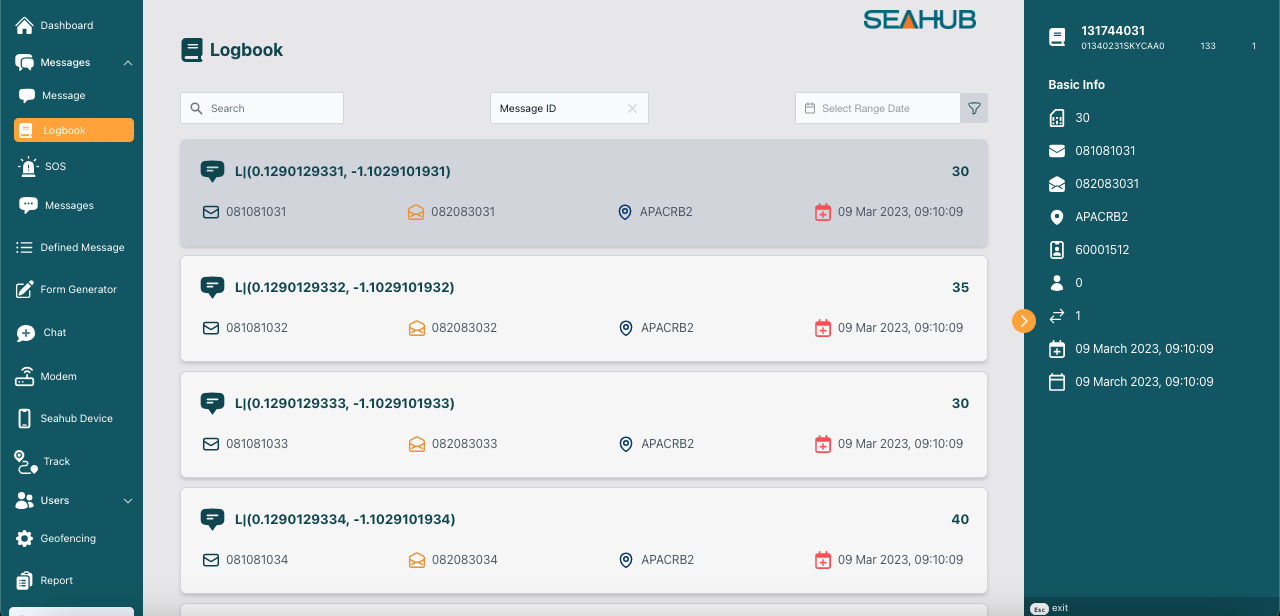Click the Track route icon
The height and width of the screenshot is (616, 1280).
[26, 461]
